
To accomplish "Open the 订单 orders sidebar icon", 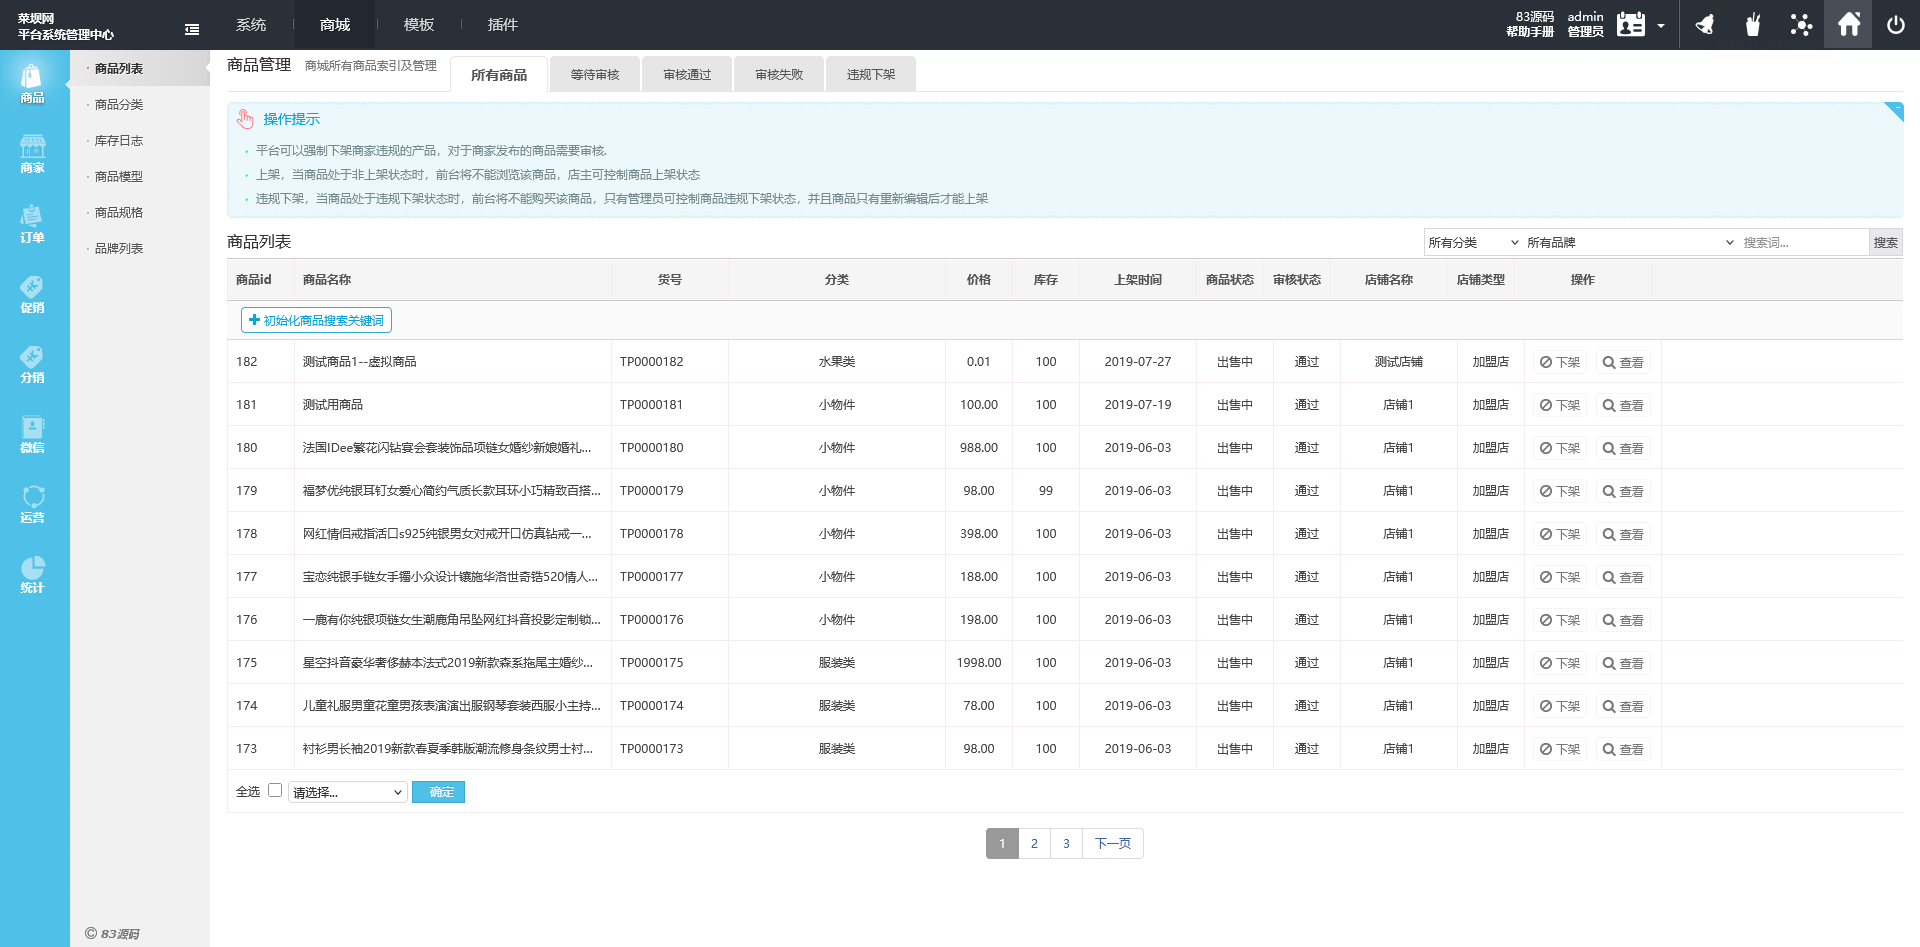I will (x=32, y=224).
